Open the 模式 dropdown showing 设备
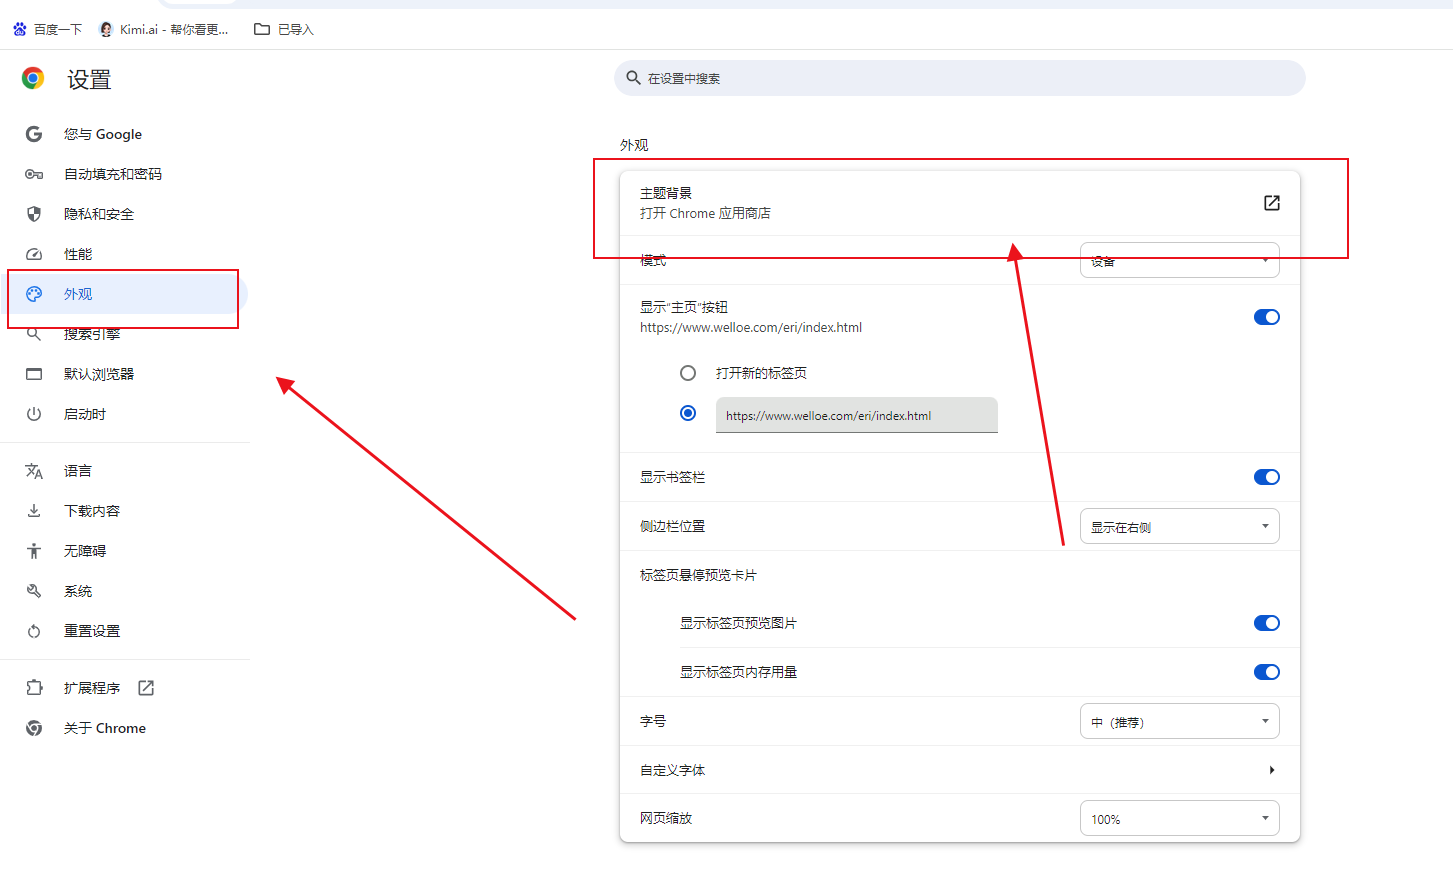This screenshot has width=1453, height=896. pos(1180,260)
